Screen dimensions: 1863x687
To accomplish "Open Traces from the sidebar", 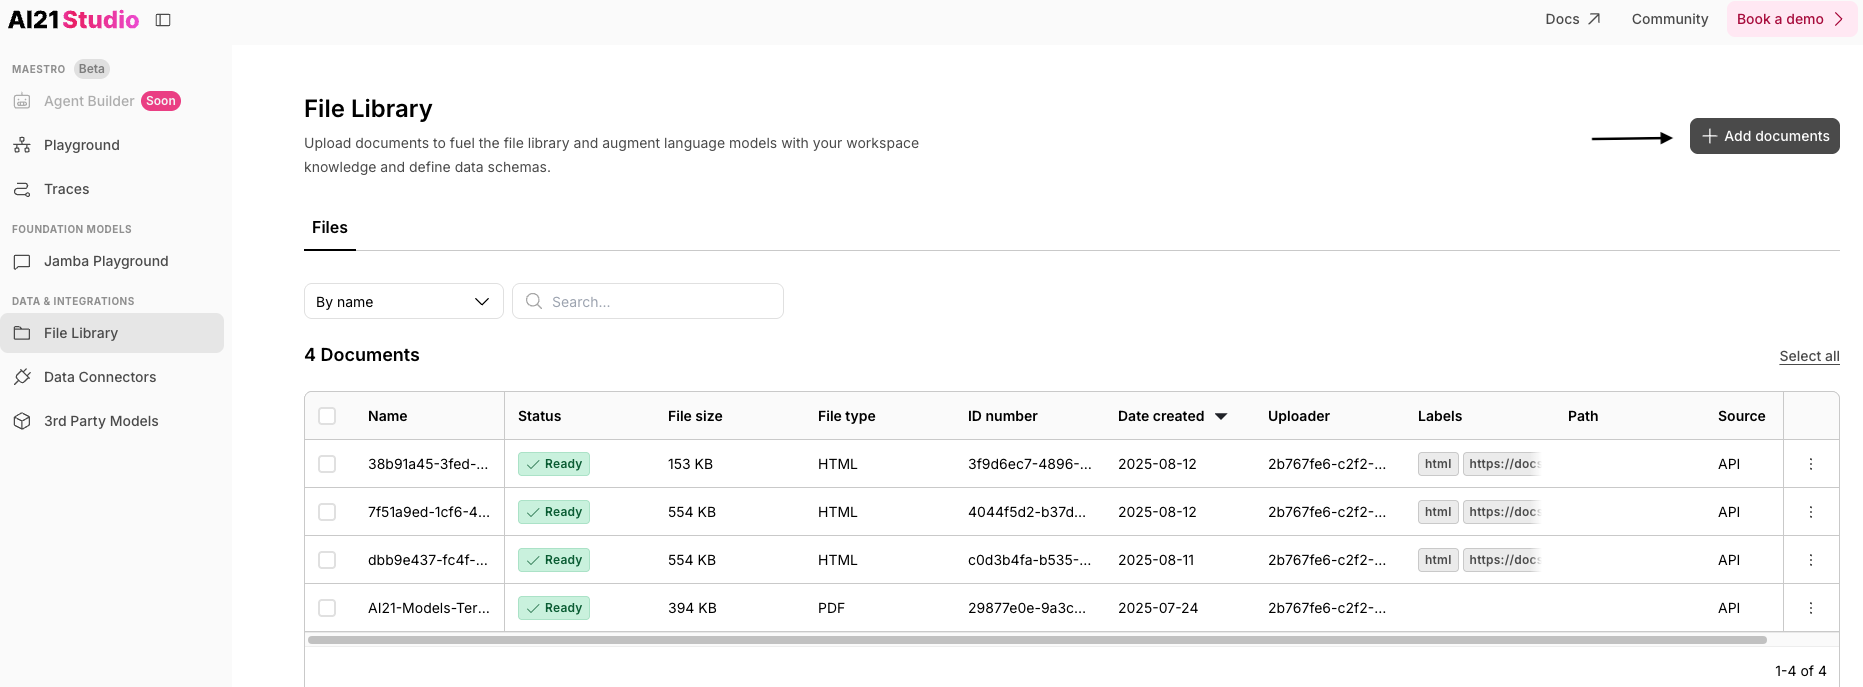I will click(112, 189).
